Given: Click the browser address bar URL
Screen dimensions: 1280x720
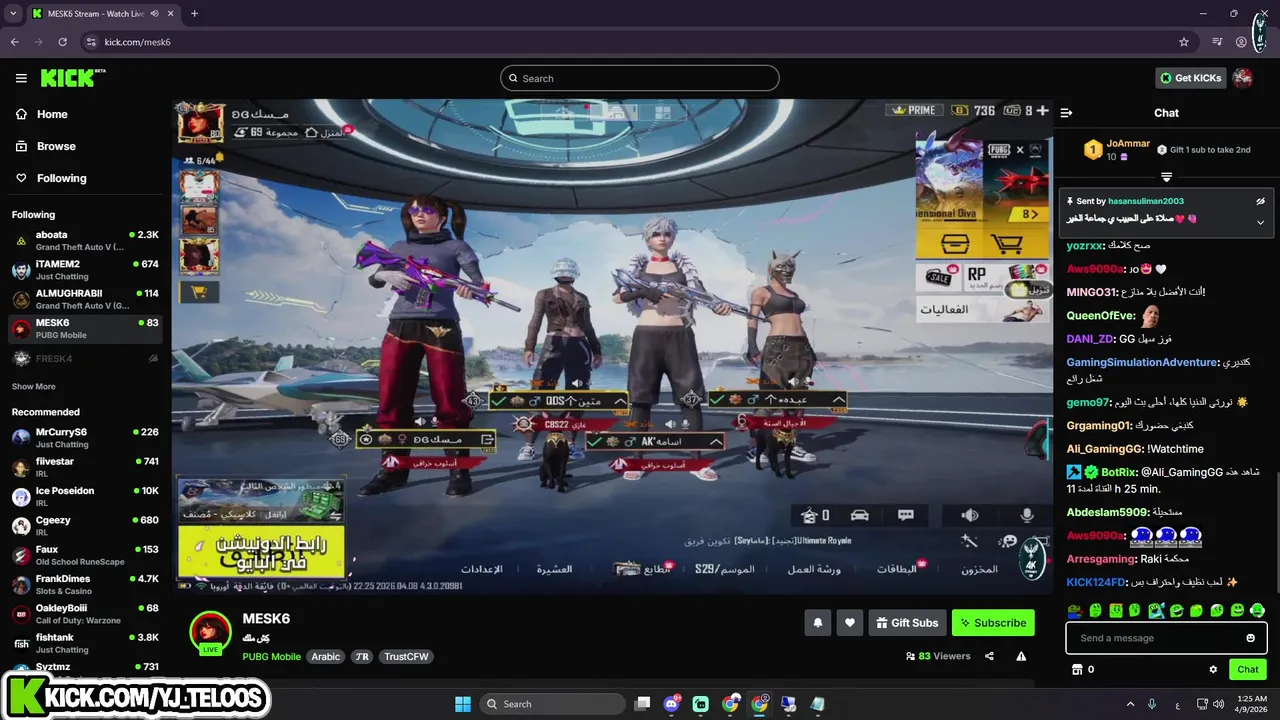Looking at the screenshot, I should tap(137, 42).
